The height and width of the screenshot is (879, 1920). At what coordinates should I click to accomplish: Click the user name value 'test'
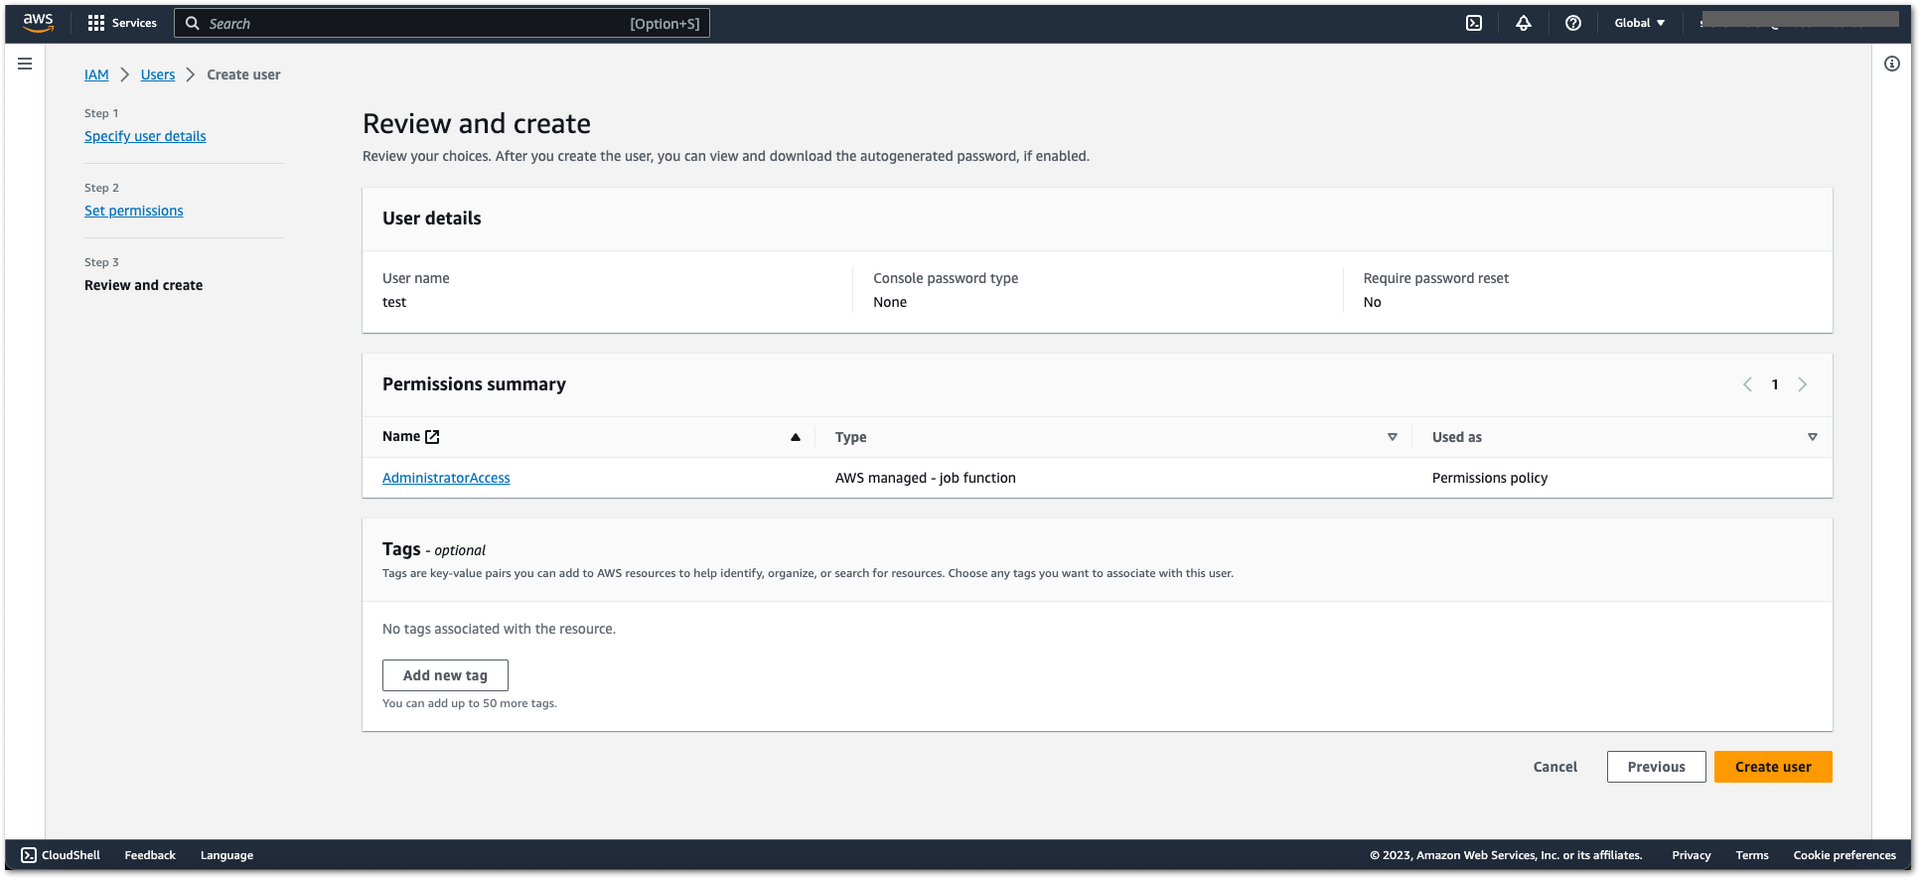click(394, 302)
